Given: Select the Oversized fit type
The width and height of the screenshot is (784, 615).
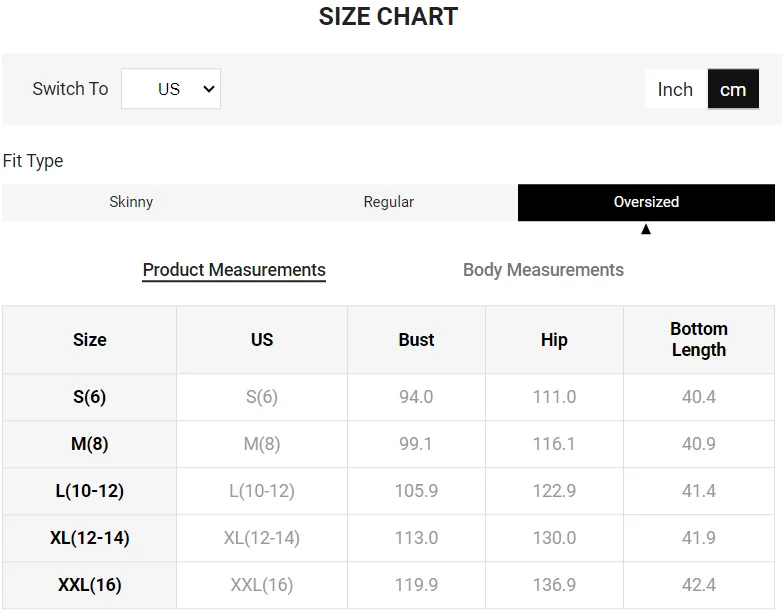Looking at the screenshot, I should 646,202.
